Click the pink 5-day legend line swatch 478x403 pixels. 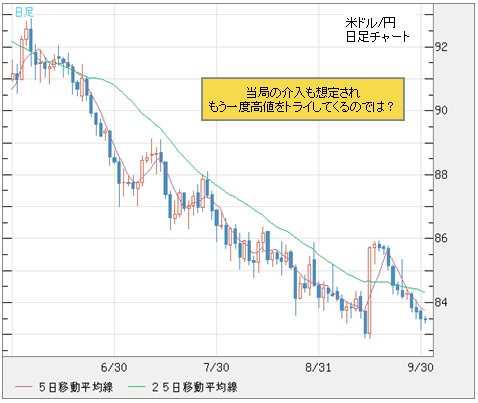(23, 387)
